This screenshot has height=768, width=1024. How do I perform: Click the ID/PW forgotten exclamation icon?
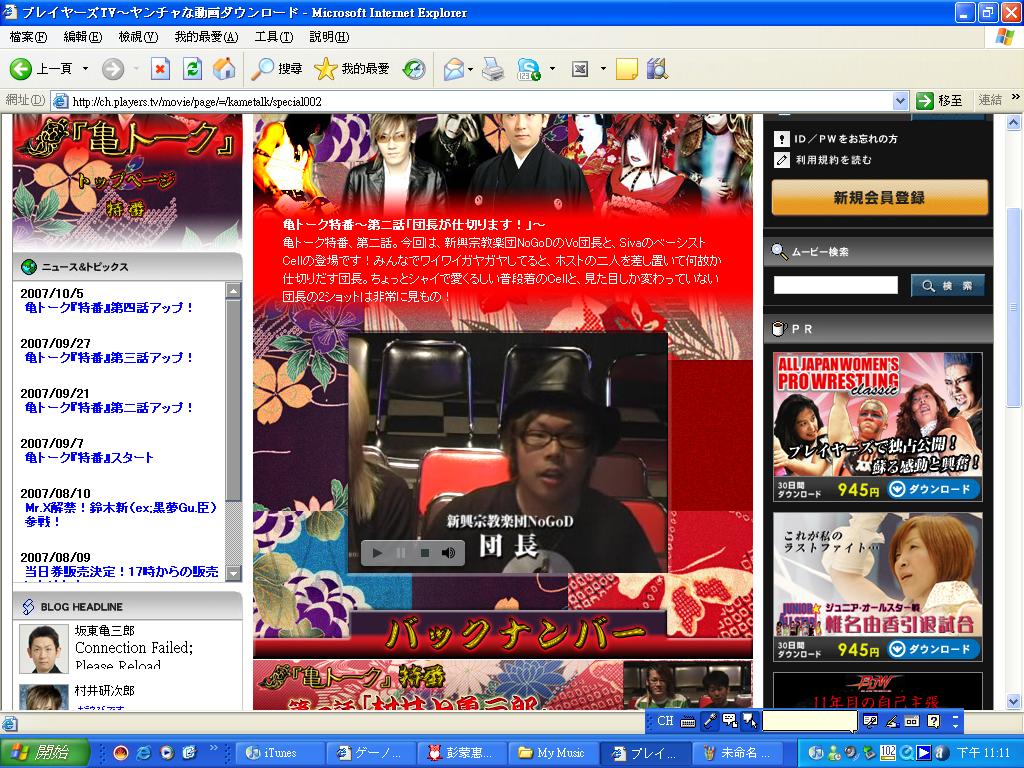tap(782, 138)
